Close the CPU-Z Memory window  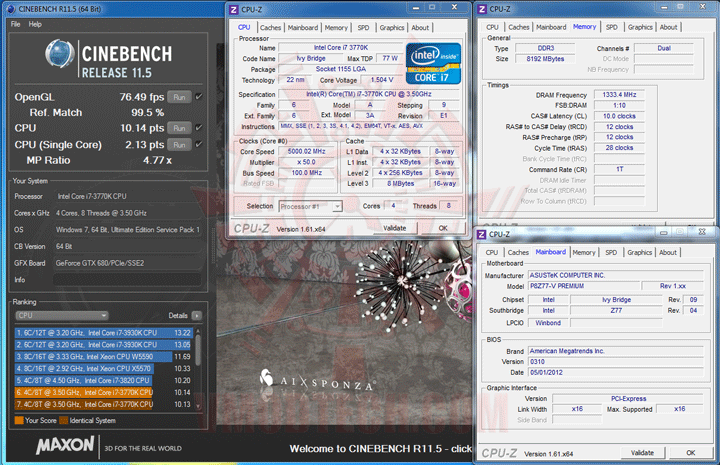click(x=702, y=6)
